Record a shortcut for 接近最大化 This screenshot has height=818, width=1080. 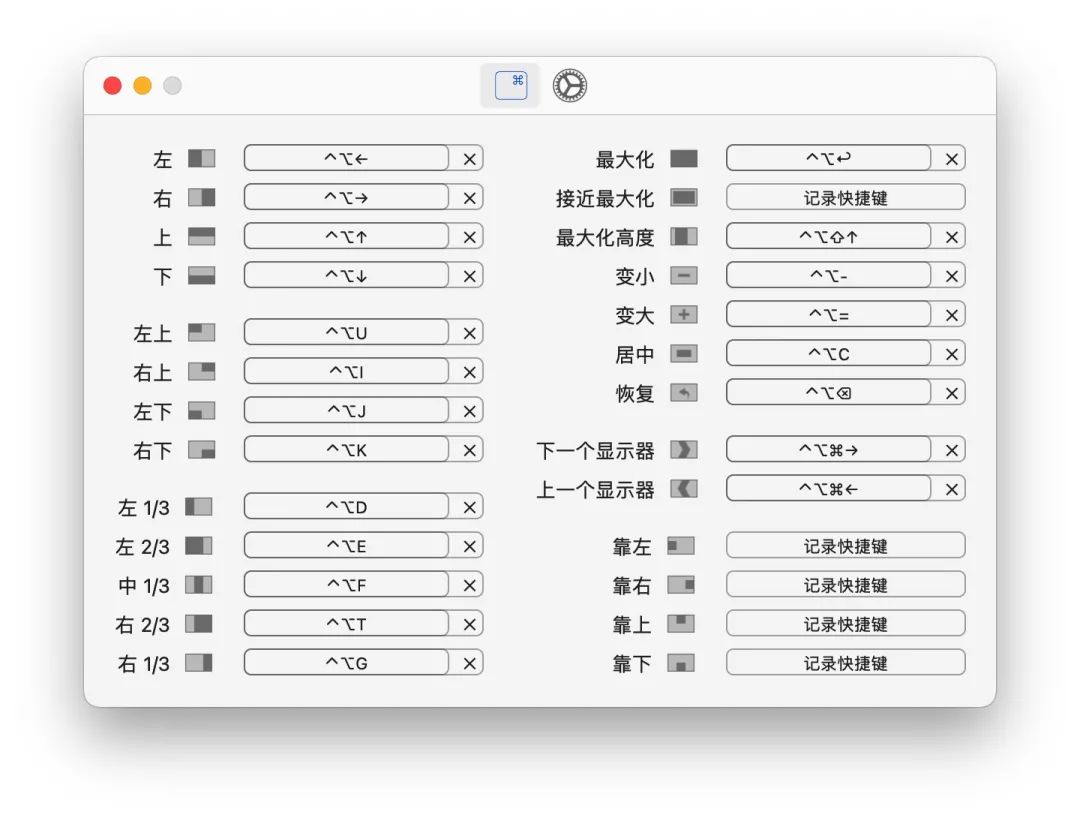845,198
